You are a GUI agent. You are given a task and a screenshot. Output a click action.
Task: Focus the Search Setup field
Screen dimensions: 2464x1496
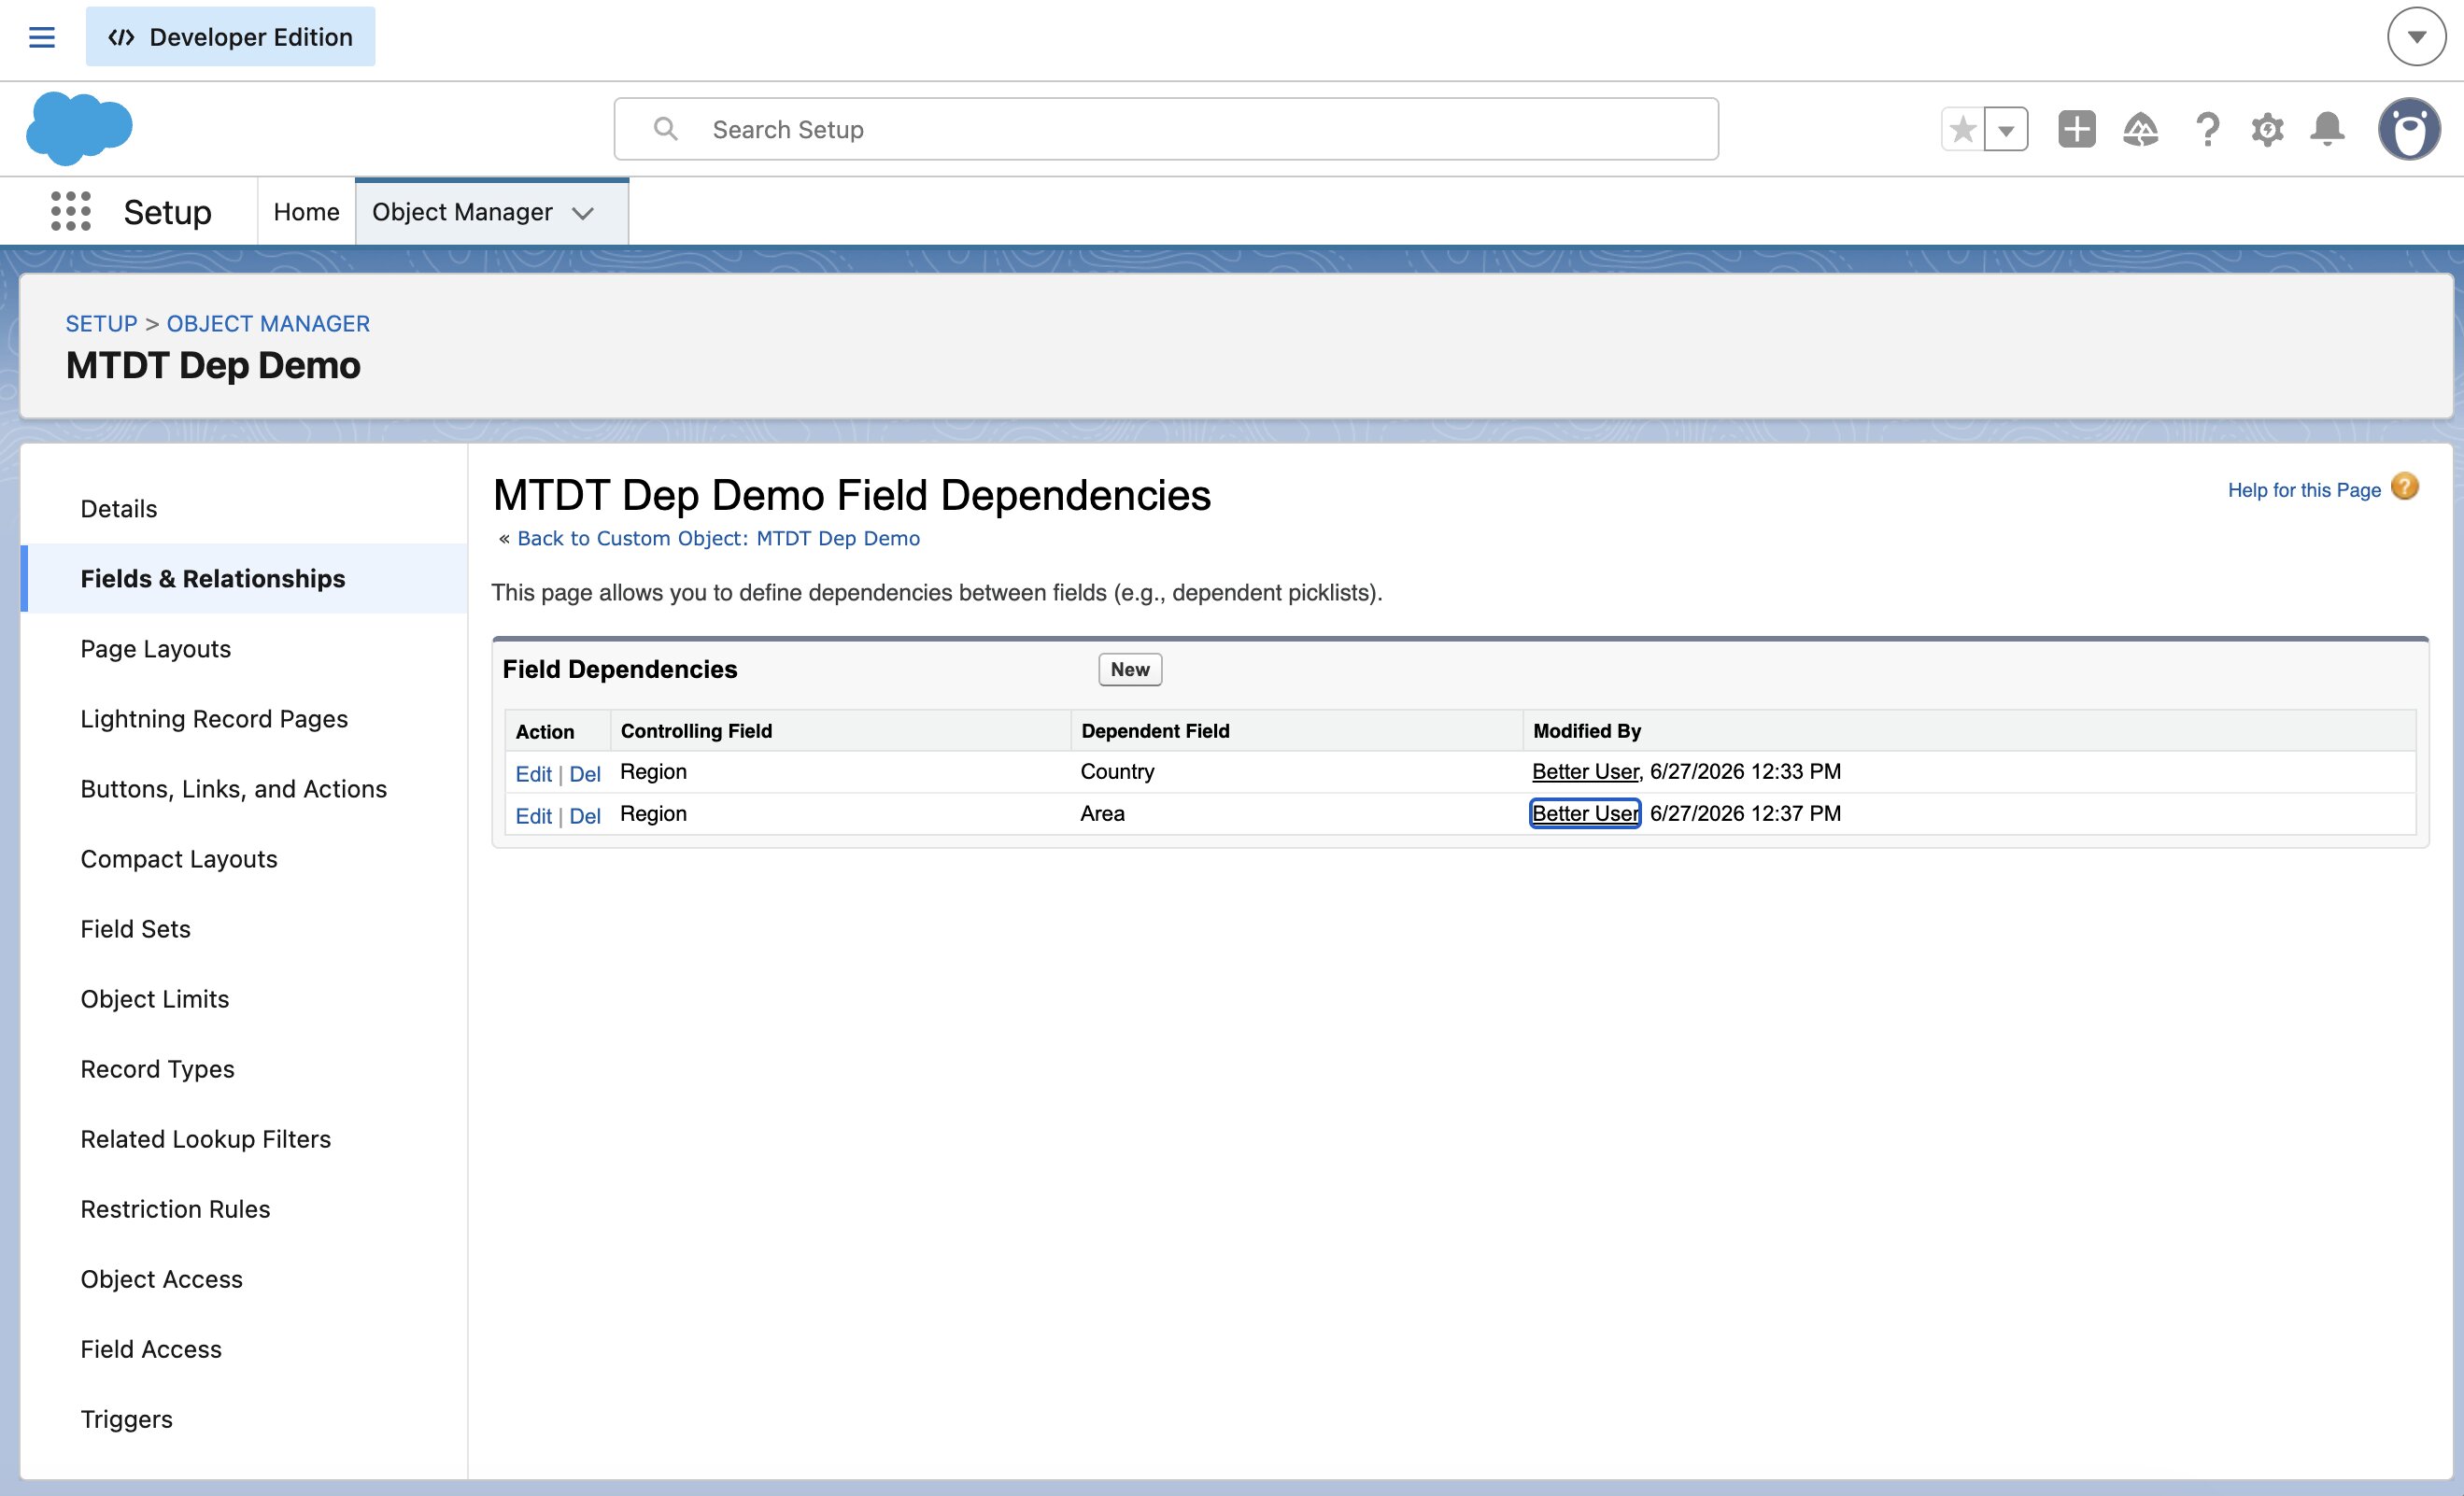[x=1166, y=129]
